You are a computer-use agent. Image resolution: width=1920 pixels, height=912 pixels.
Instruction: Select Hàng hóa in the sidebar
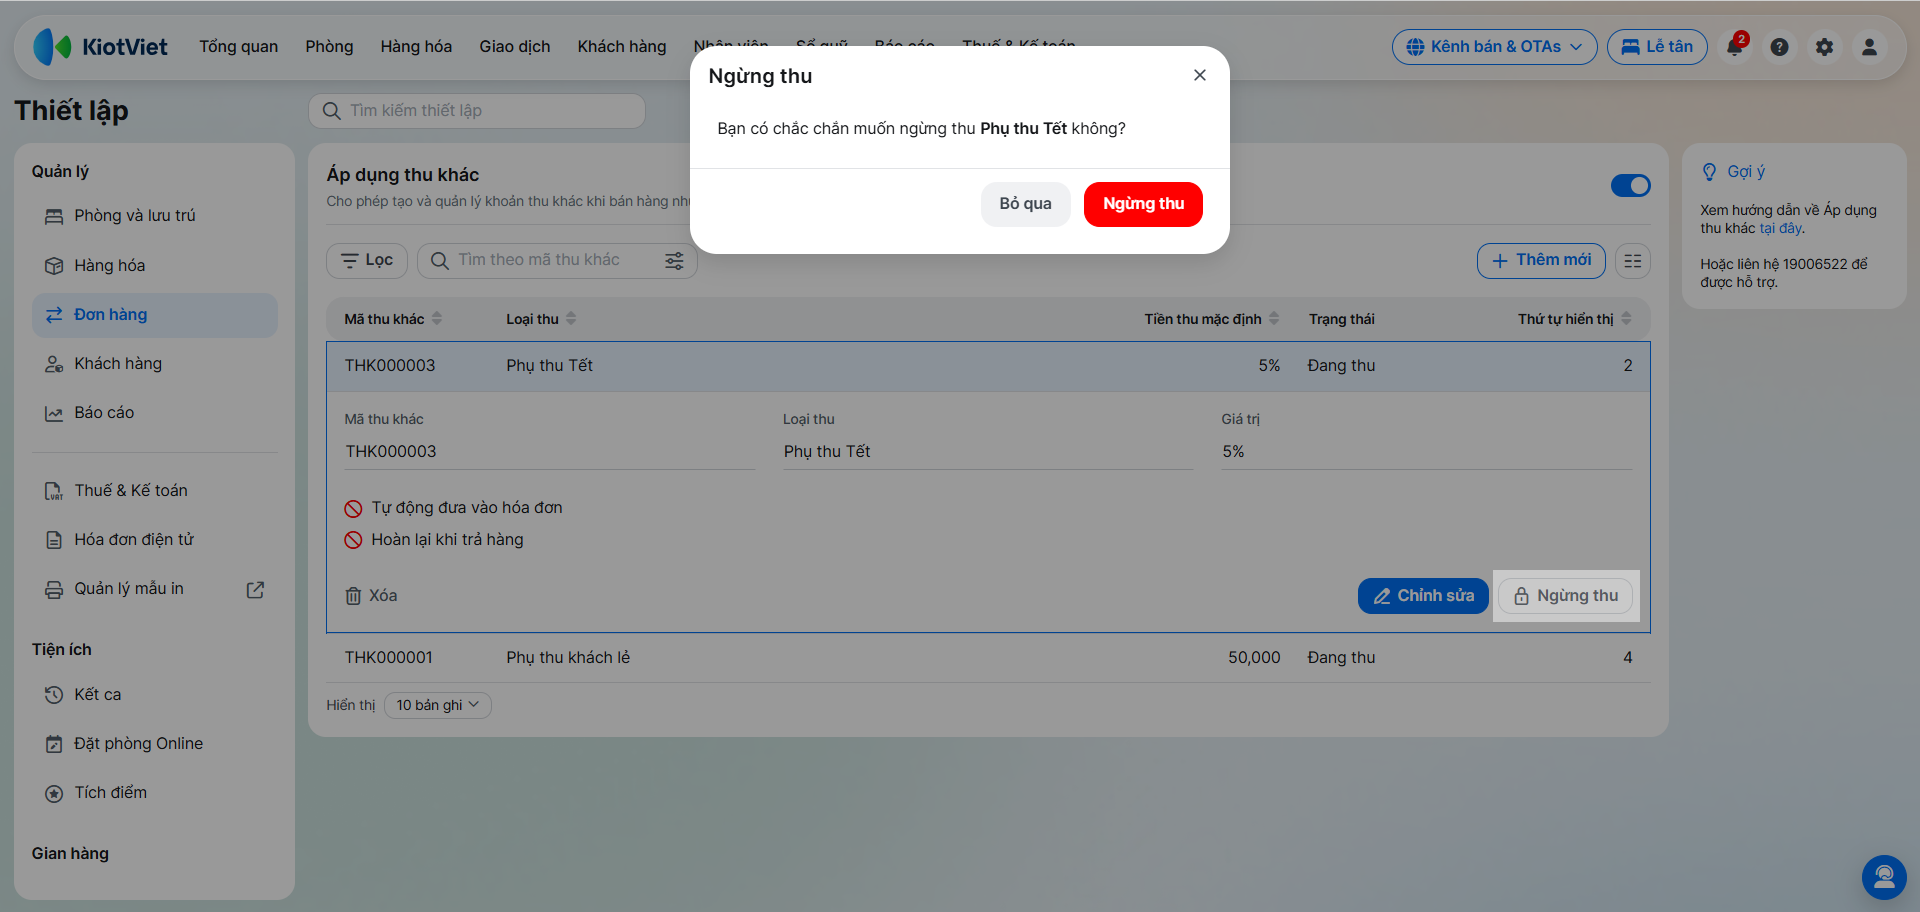(155, 266)
